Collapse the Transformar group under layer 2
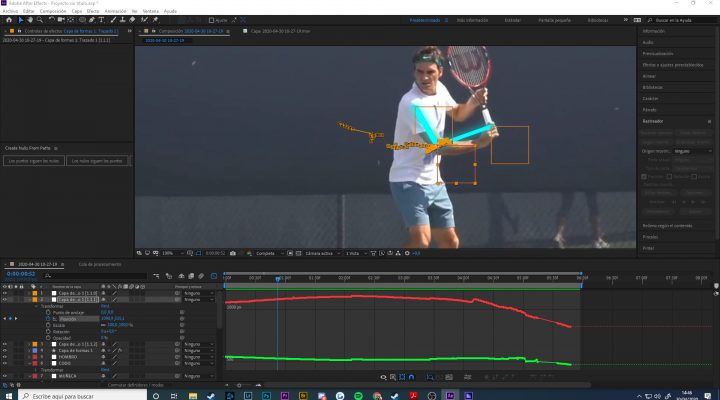 tap(36, 306)
